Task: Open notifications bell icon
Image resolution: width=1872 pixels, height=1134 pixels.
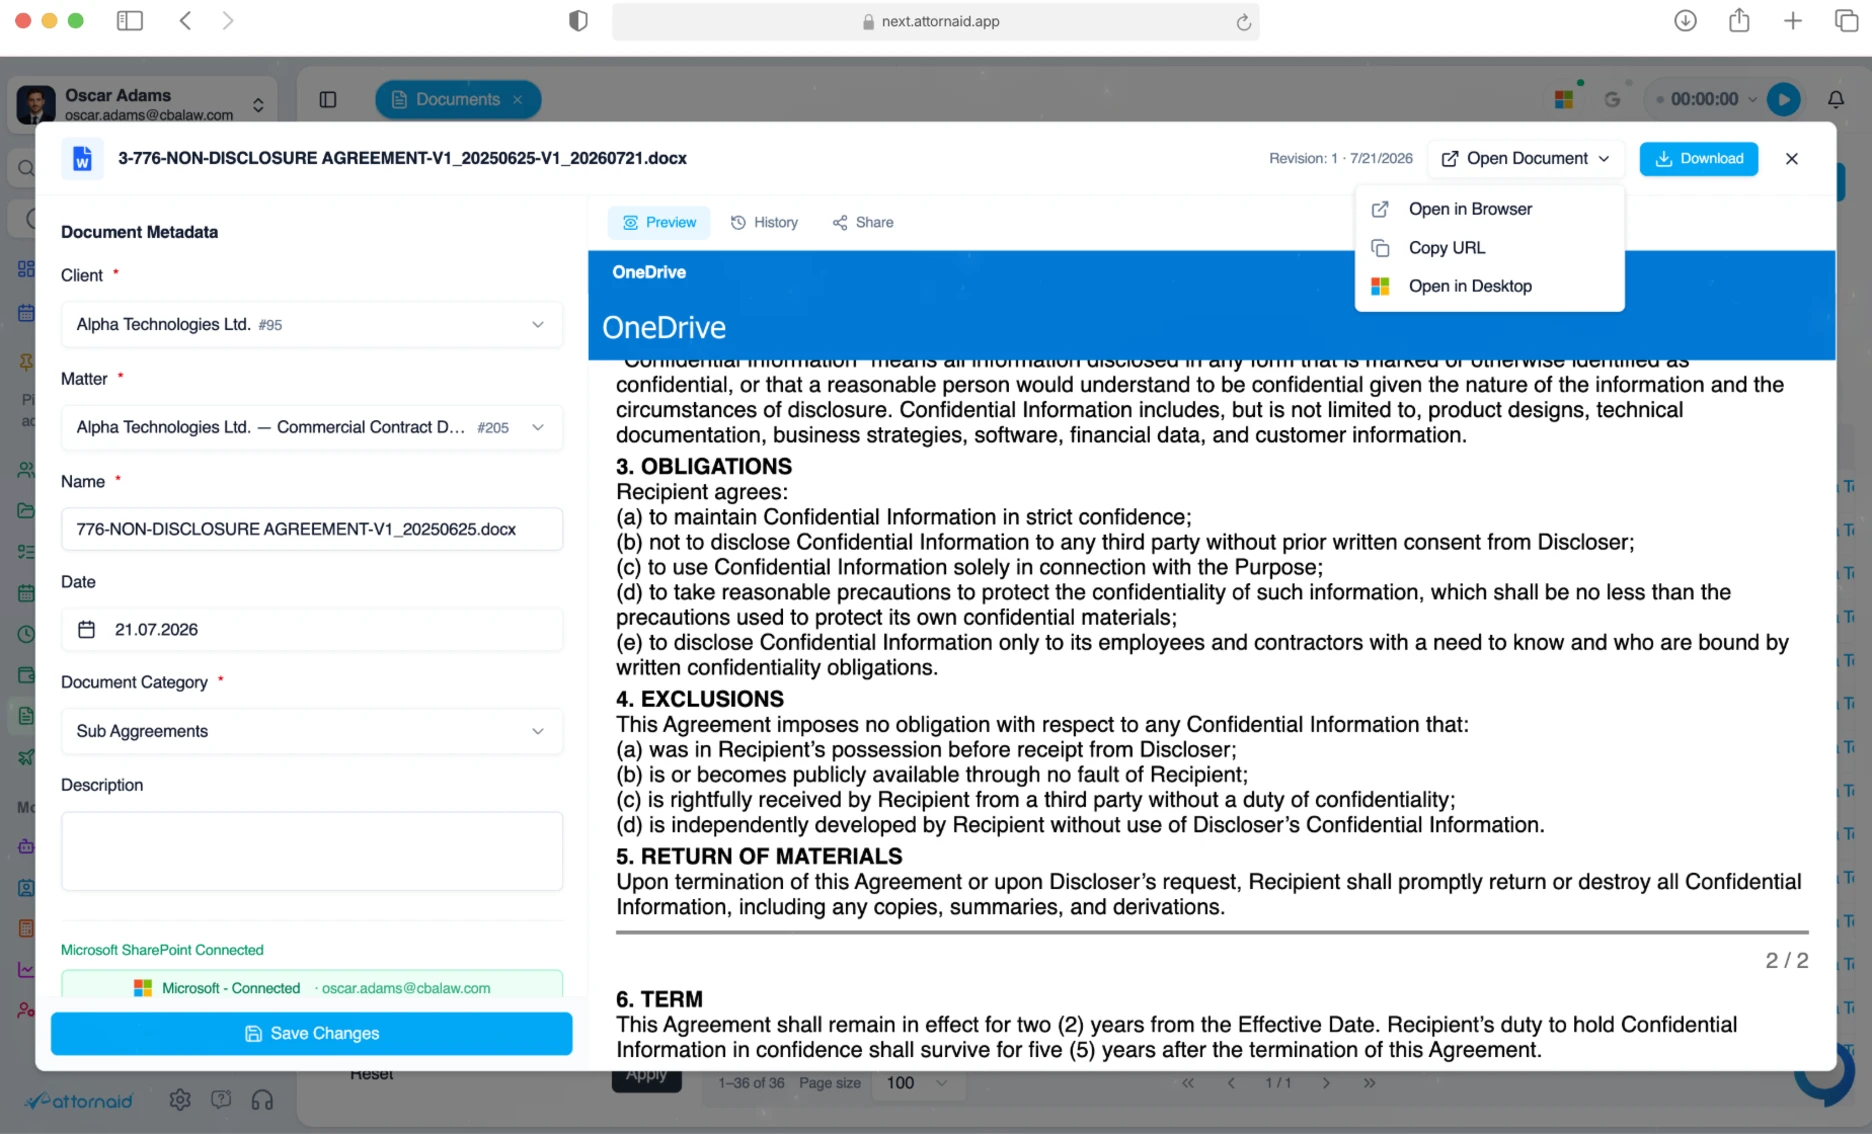Action: tap(1836, 99)
